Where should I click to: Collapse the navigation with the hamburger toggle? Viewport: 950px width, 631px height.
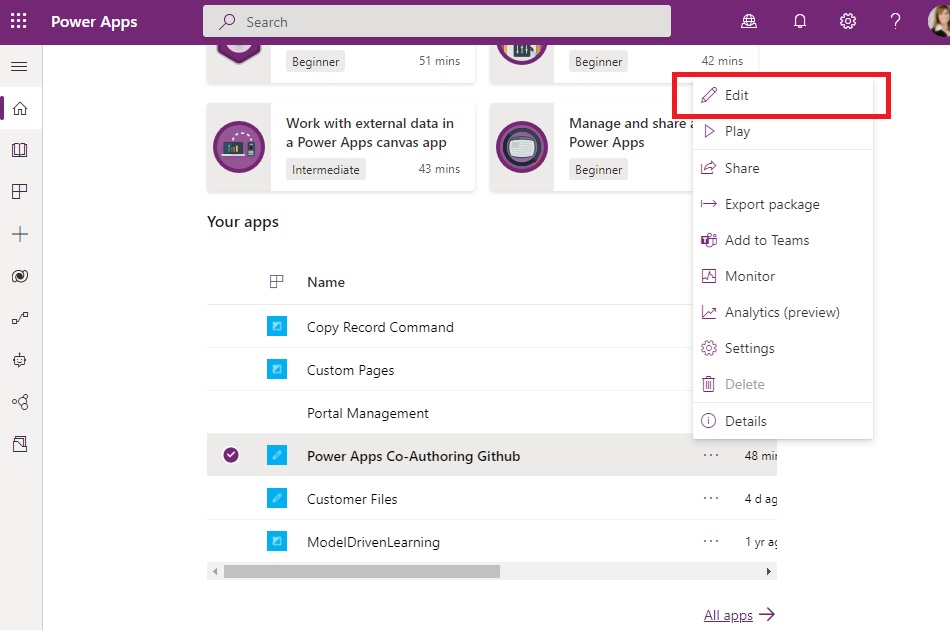[20, 68]
